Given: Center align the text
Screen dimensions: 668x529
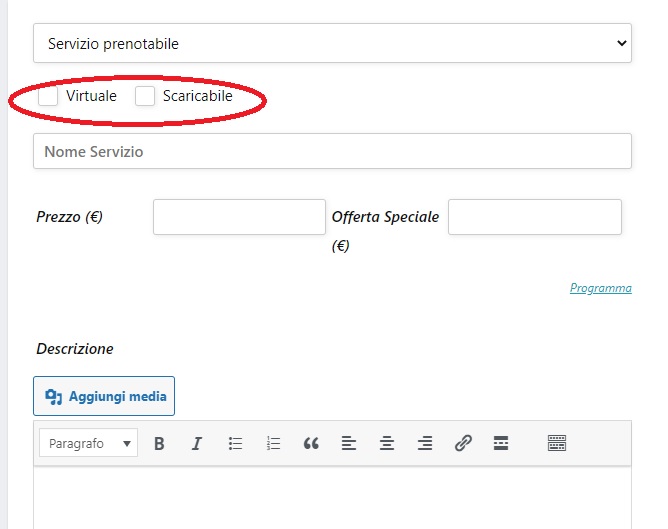Looking at the screenshot, I should click(x=387, y=444).
